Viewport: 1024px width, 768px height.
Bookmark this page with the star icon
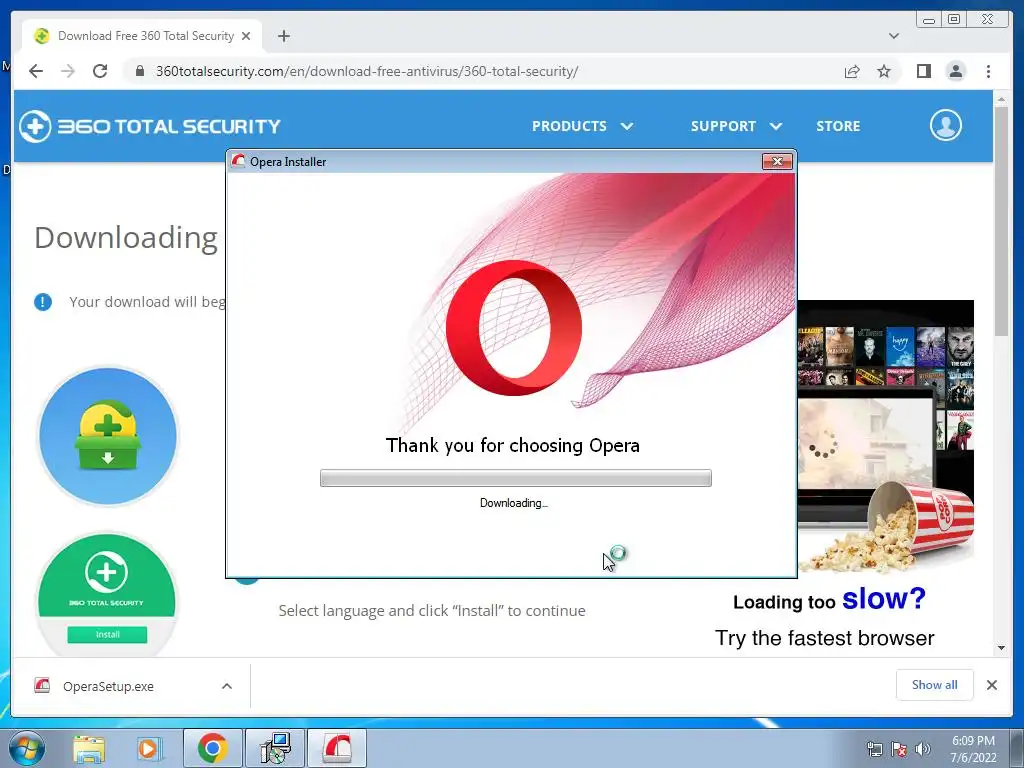point(884,71)
